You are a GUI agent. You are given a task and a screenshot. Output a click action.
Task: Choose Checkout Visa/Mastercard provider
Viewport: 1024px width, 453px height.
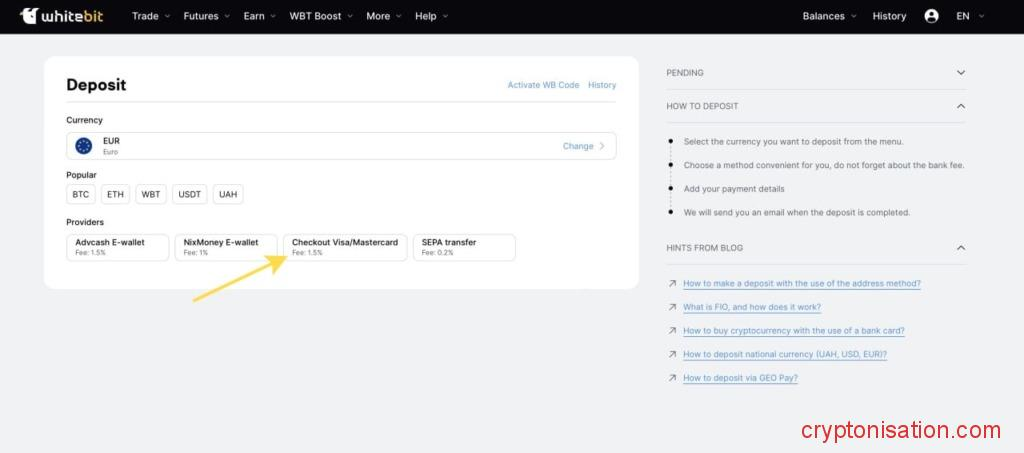tap(345, 247)
